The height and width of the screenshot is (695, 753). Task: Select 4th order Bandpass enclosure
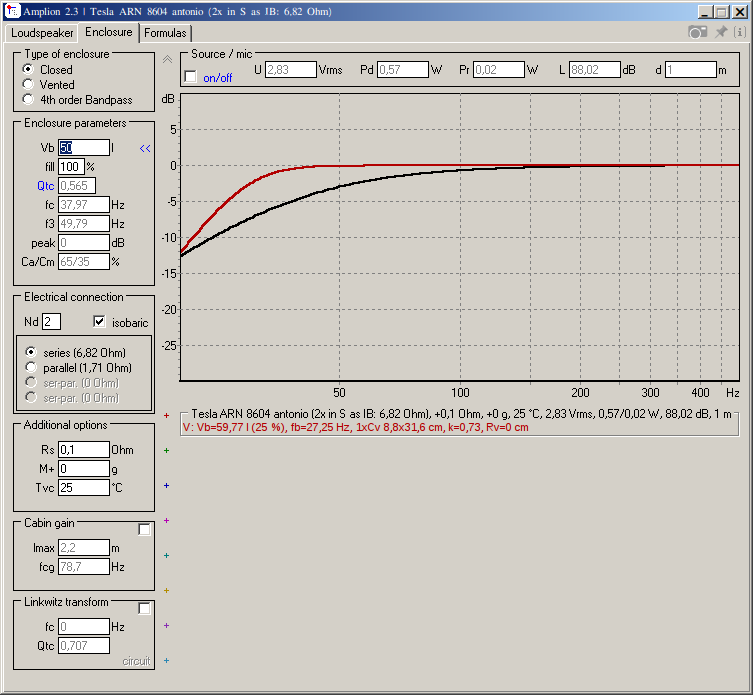tap(28, 99)
